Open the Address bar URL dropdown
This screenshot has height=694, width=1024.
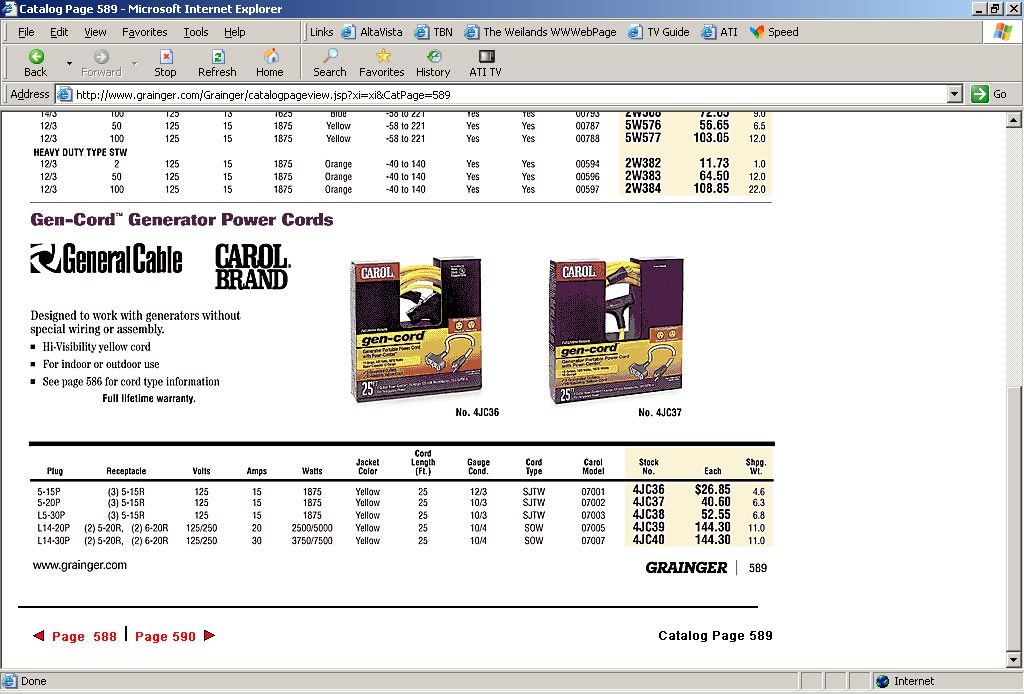[955, 94]
